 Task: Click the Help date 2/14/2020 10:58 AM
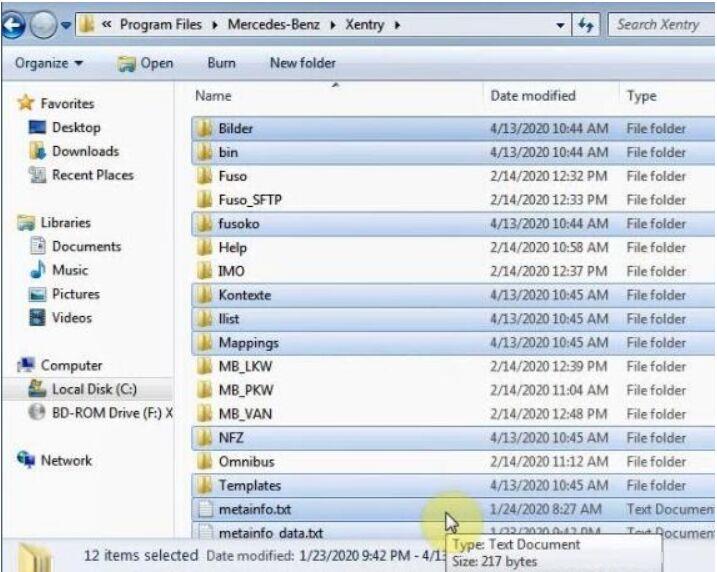coord(549,247)
